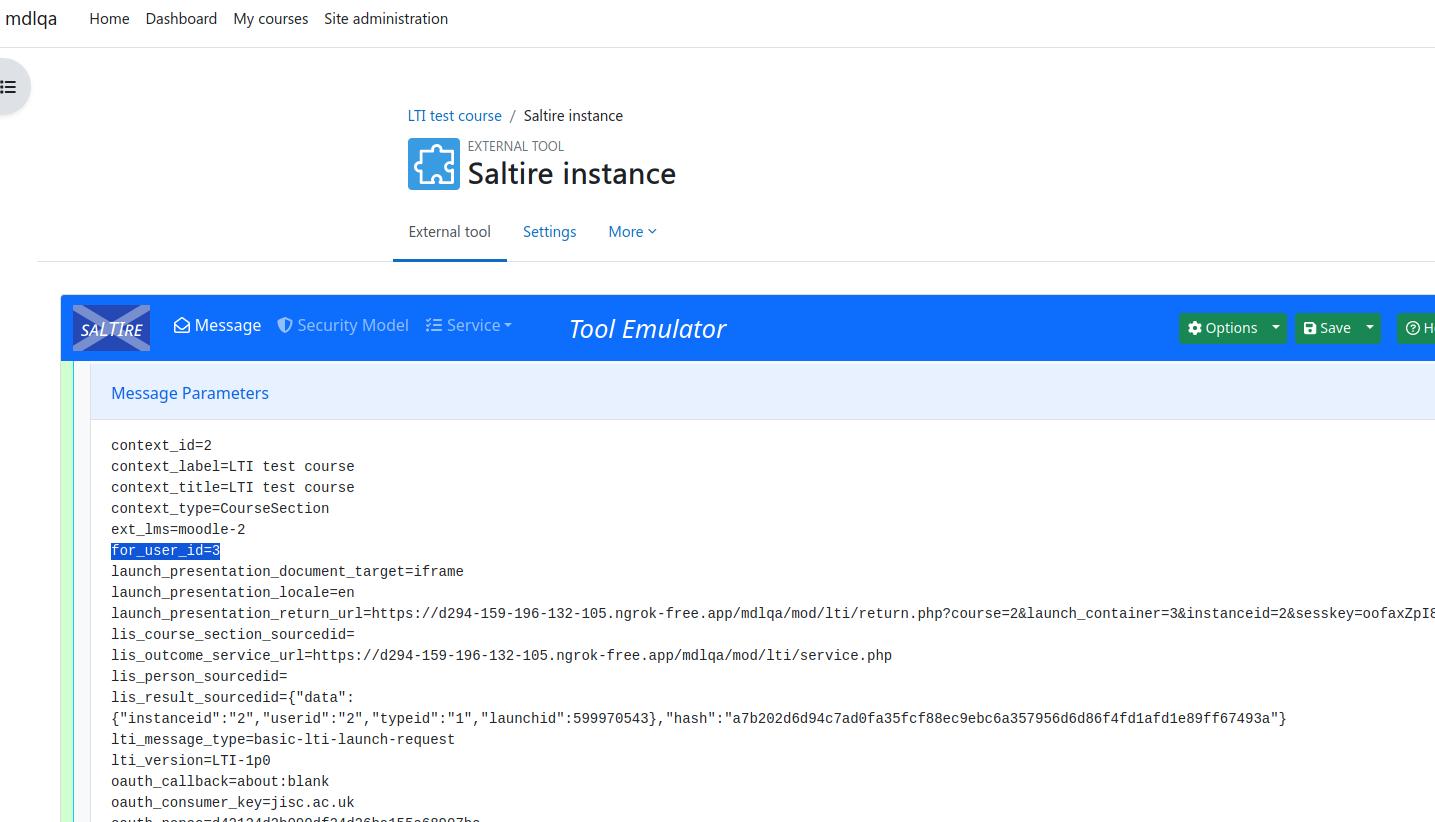The width and height of the screenshot is (1435, 822).
Task: Click the Options gear button
Action: click(1221, 328)
